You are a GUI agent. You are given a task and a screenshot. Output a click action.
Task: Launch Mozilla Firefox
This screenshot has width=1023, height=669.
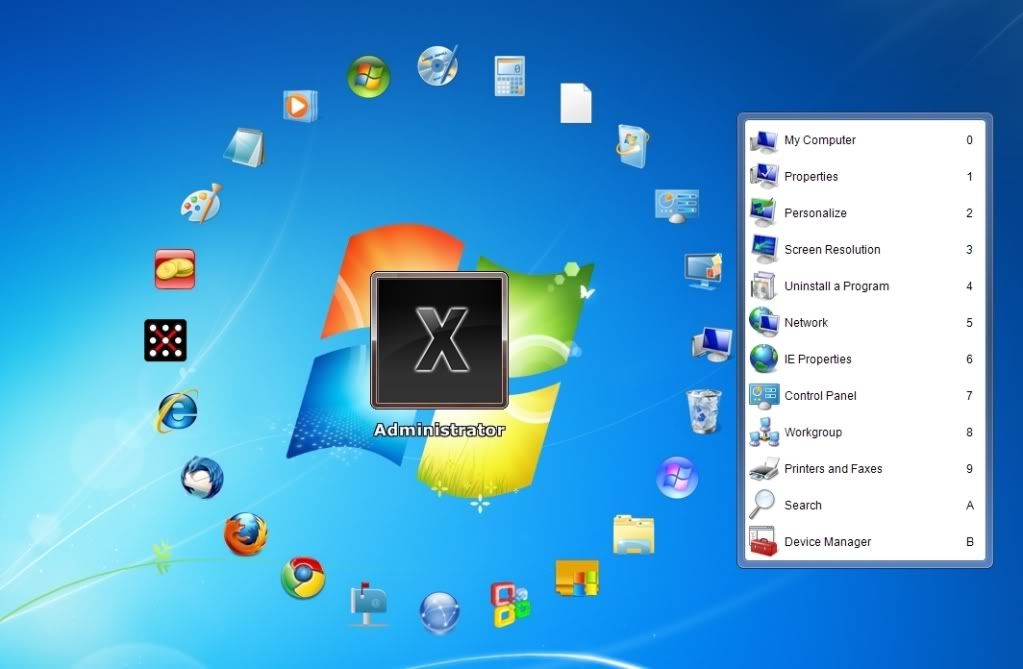point(246,535)
